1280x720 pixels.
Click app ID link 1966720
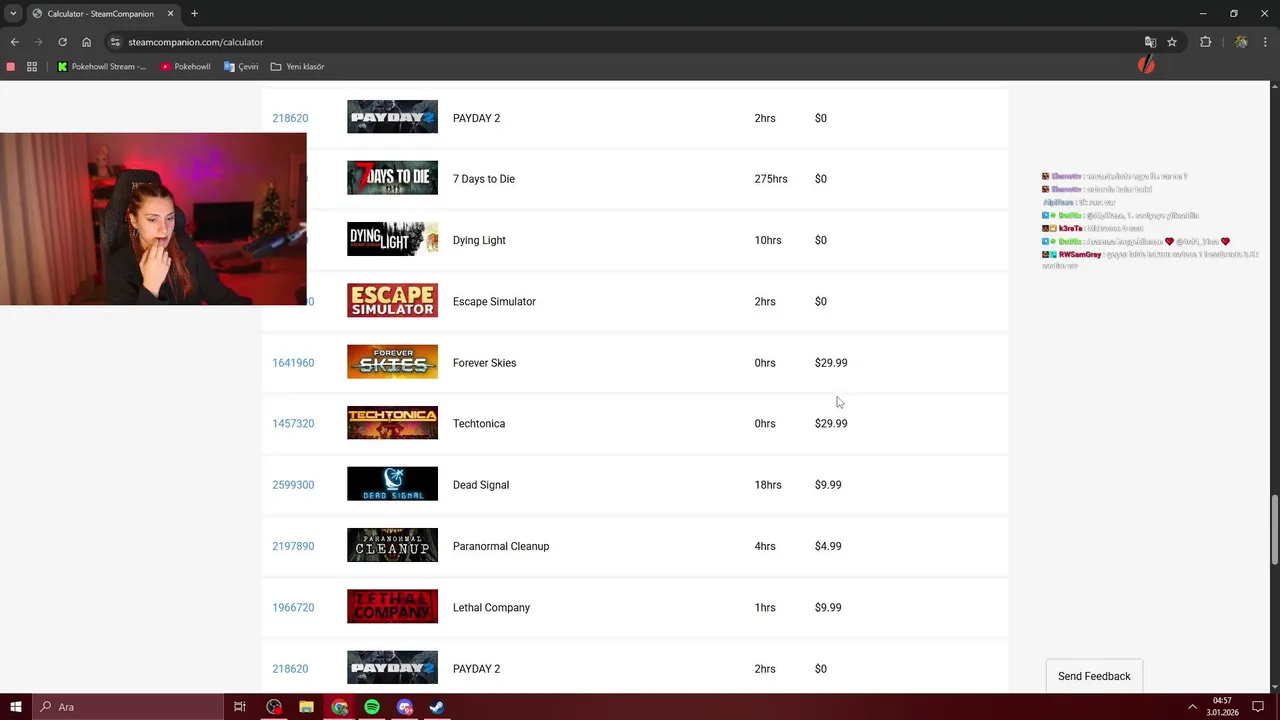(x=293, y=608)
